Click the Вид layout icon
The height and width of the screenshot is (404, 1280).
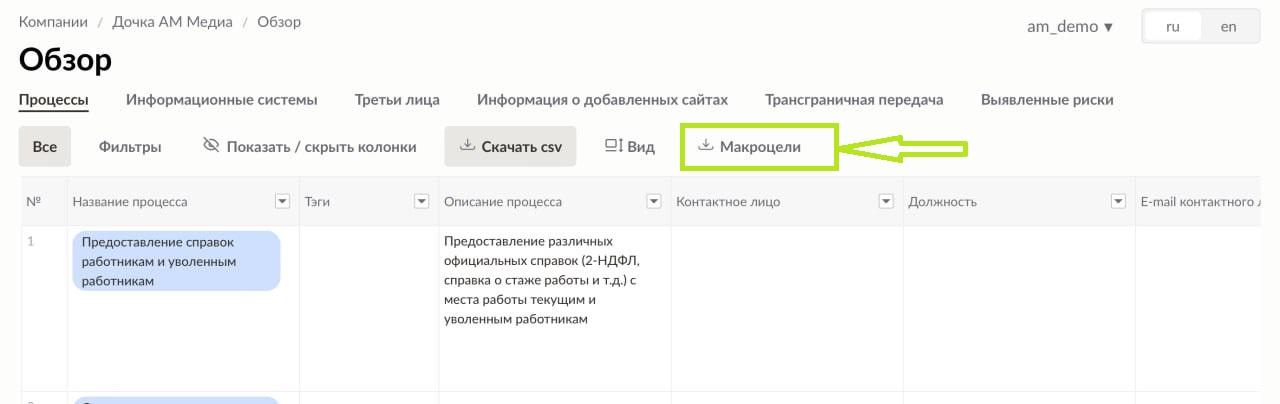(614, 146)
